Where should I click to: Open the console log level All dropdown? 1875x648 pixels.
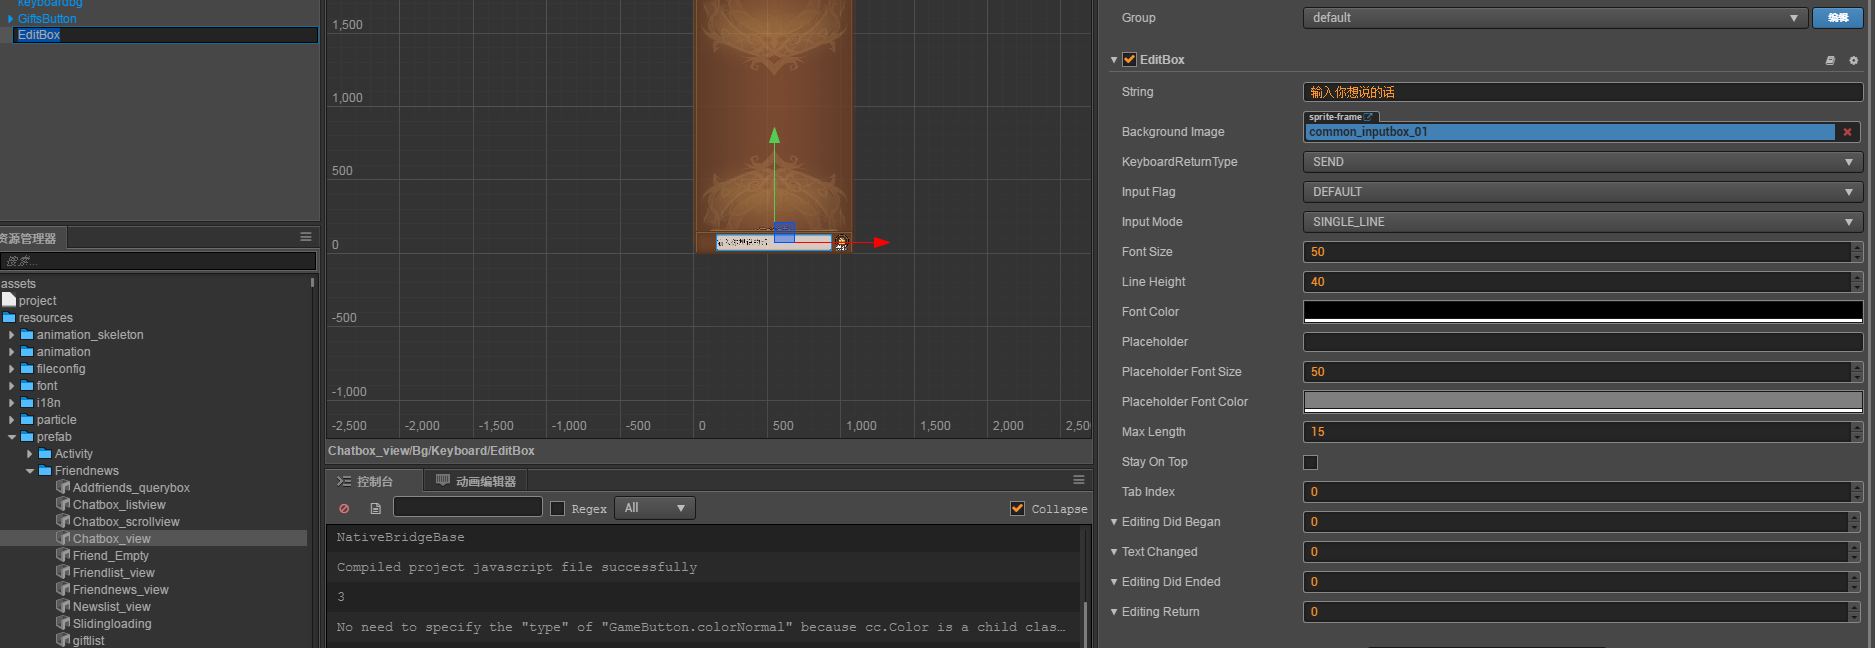pyautogui.click(x=655, y=508)
